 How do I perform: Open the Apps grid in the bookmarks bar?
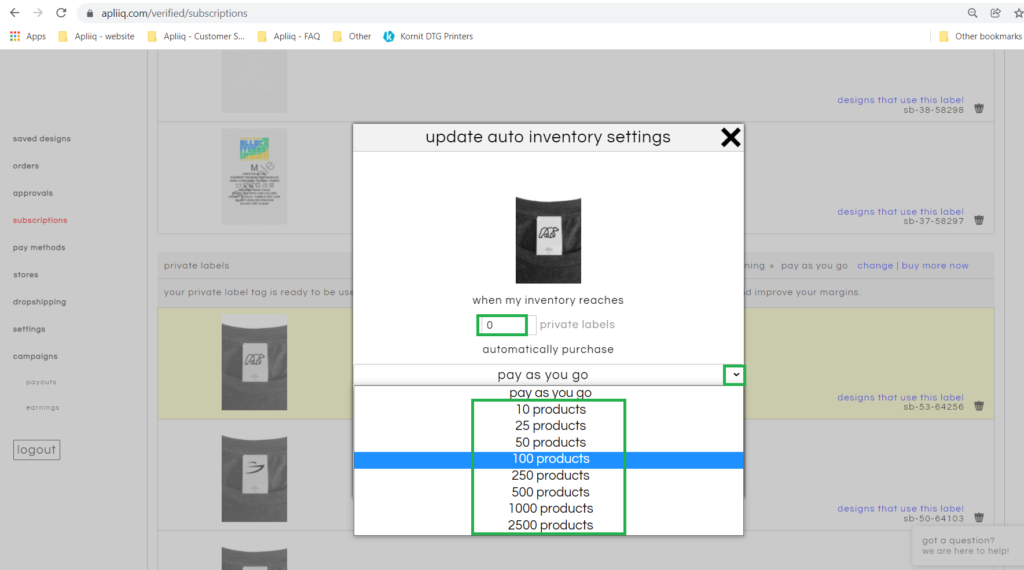[x=27, y=37]
